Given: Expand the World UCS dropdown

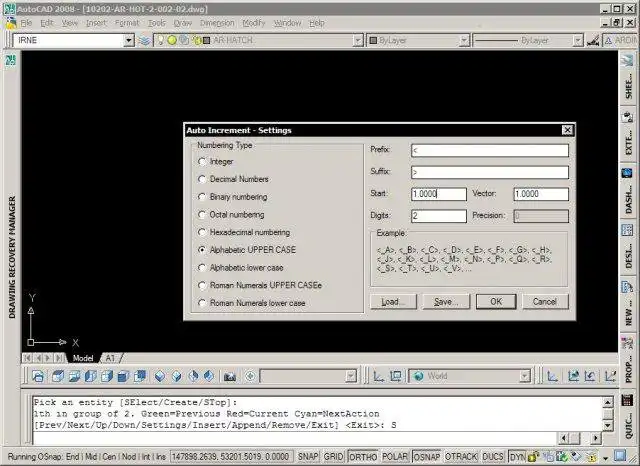Looking at the screenshot, I should 525,376.
